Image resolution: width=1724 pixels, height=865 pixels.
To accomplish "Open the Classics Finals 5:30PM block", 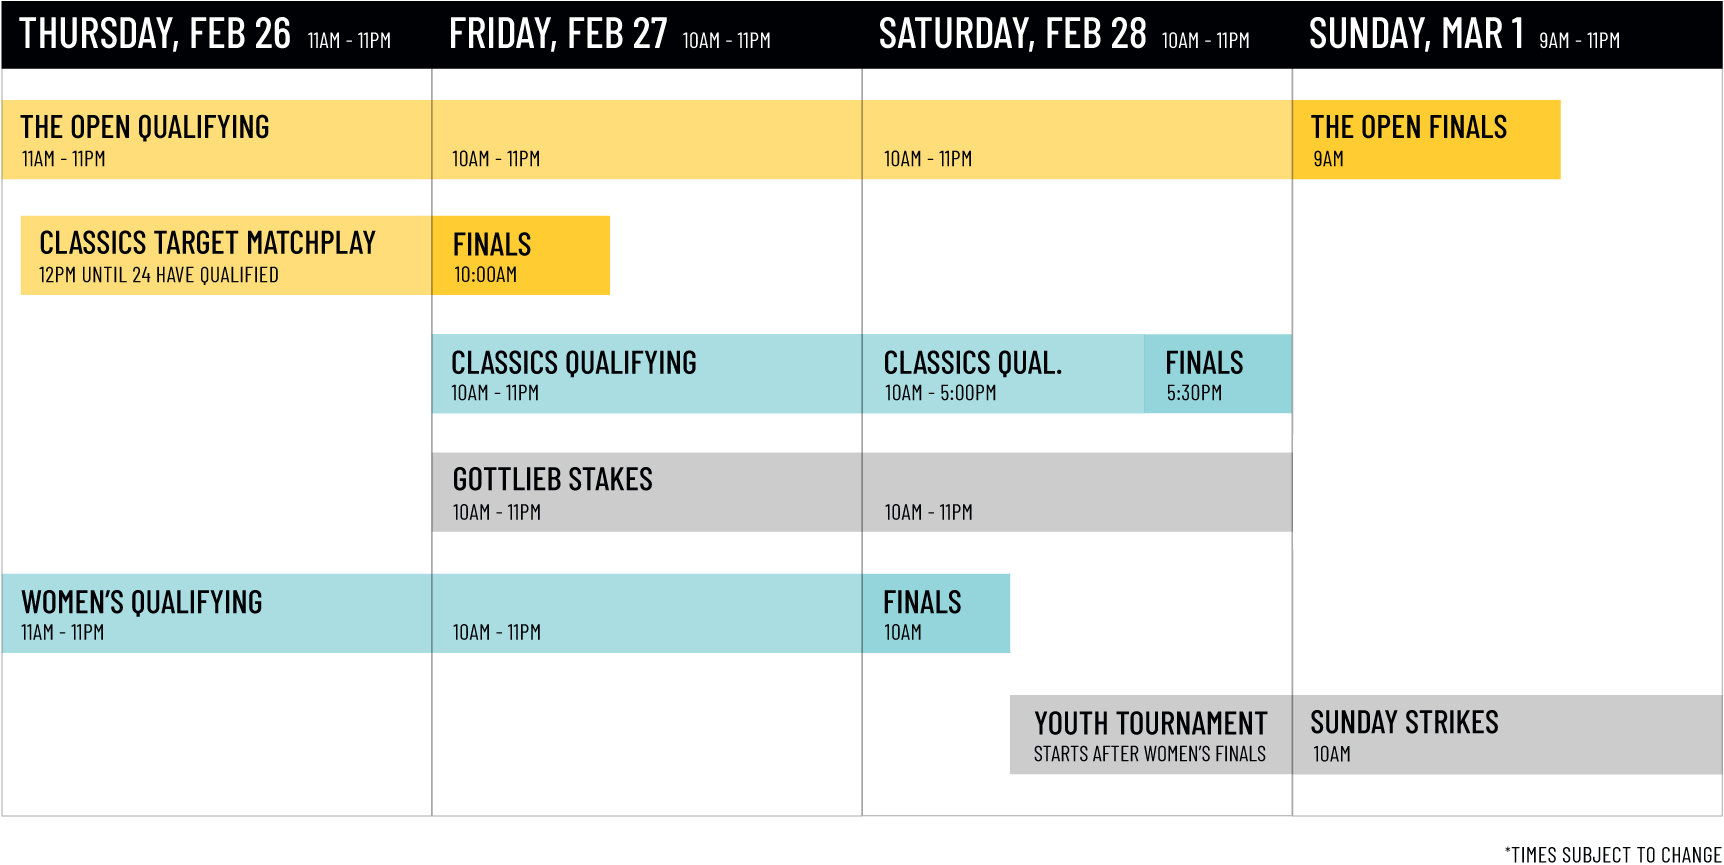I will 1217,374.
